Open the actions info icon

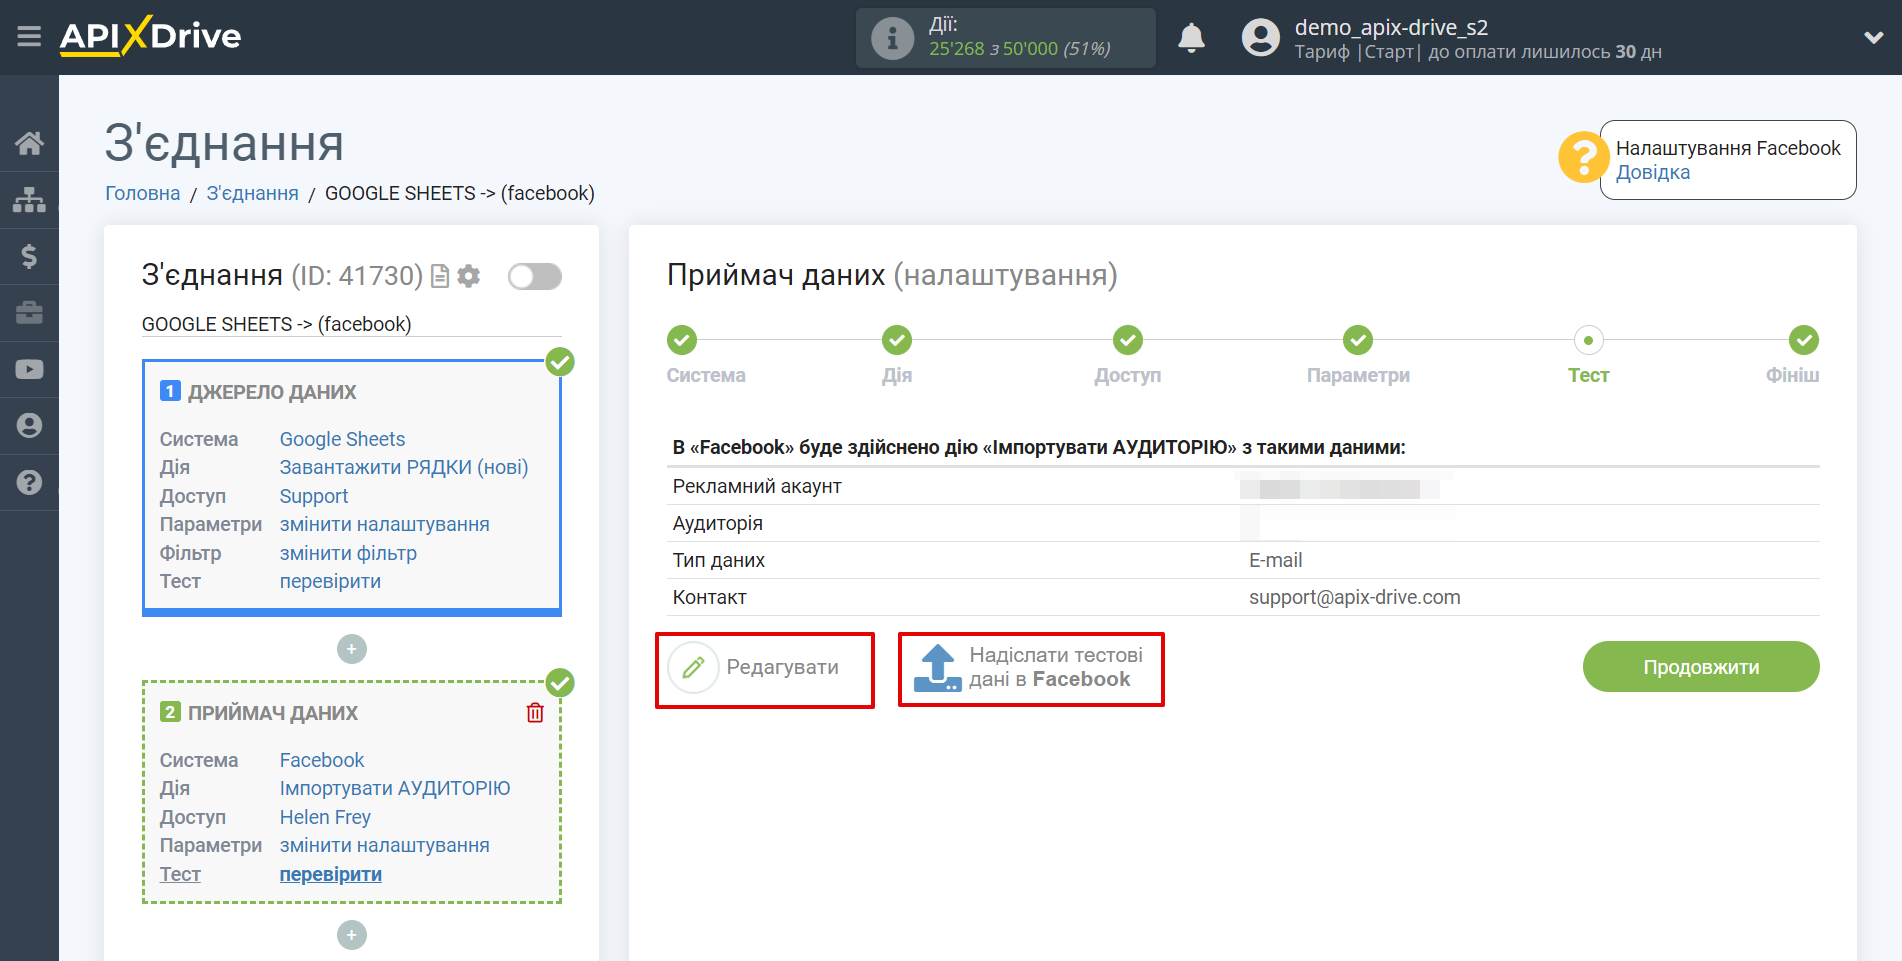click(892, 38)
